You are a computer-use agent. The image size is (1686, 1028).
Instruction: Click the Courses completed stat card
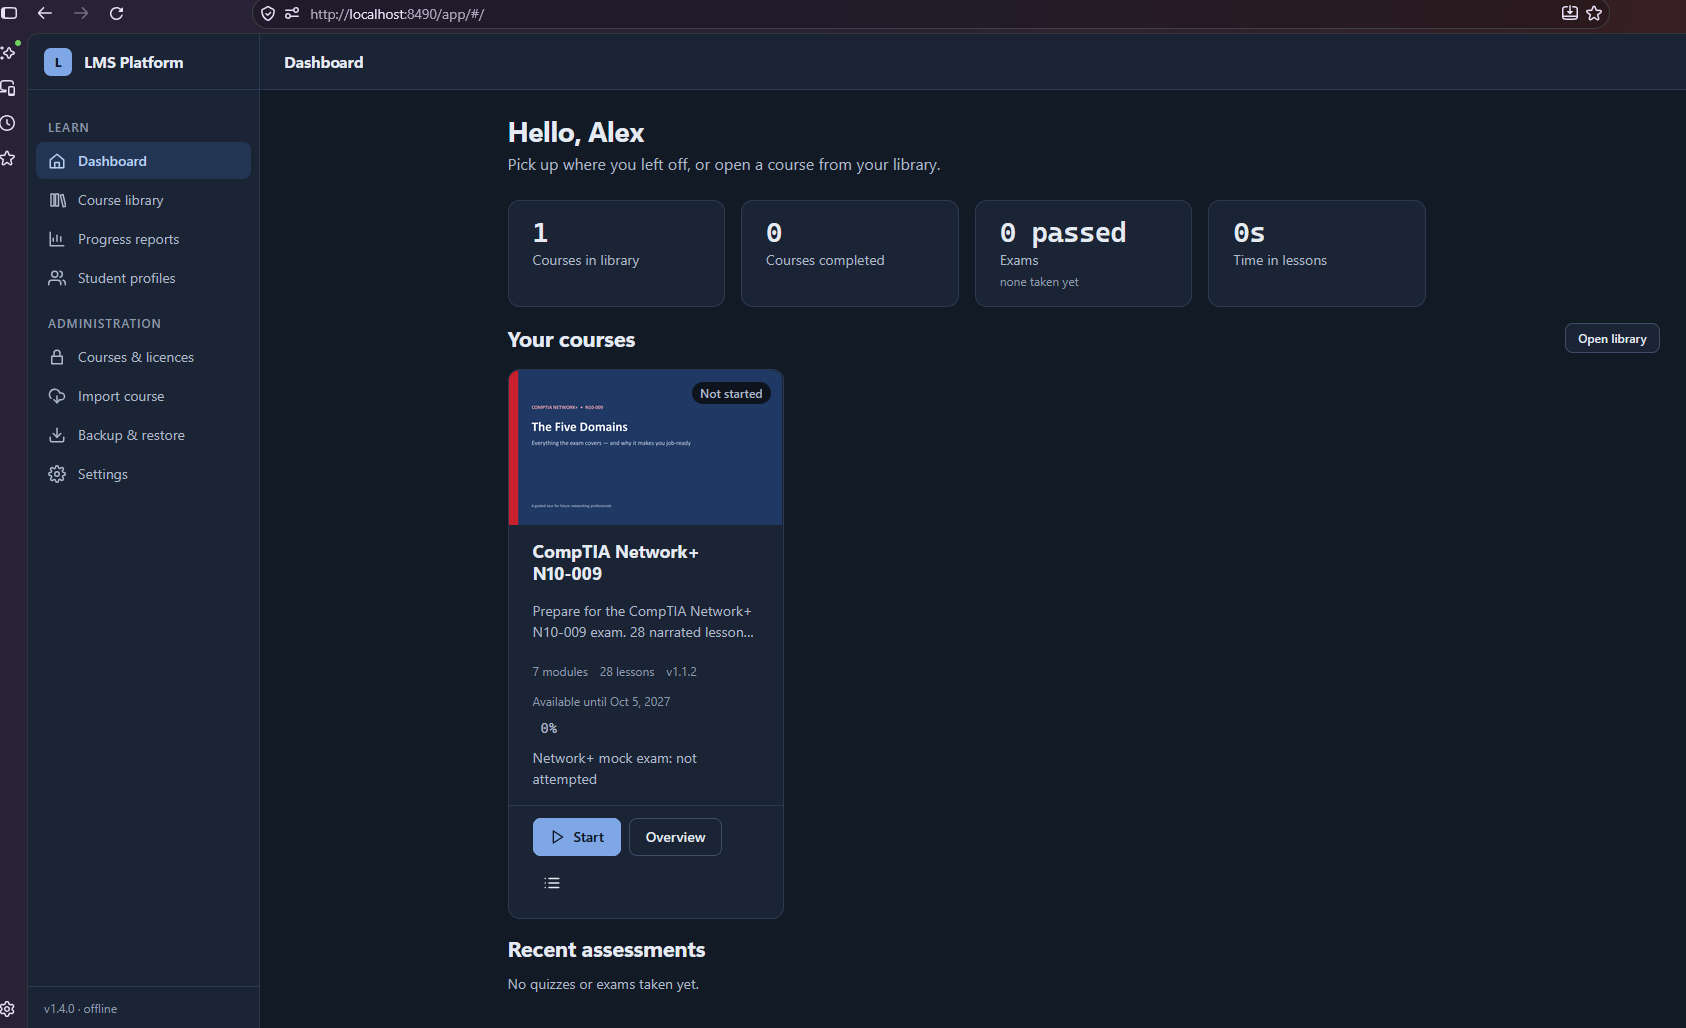click(850, 253)
